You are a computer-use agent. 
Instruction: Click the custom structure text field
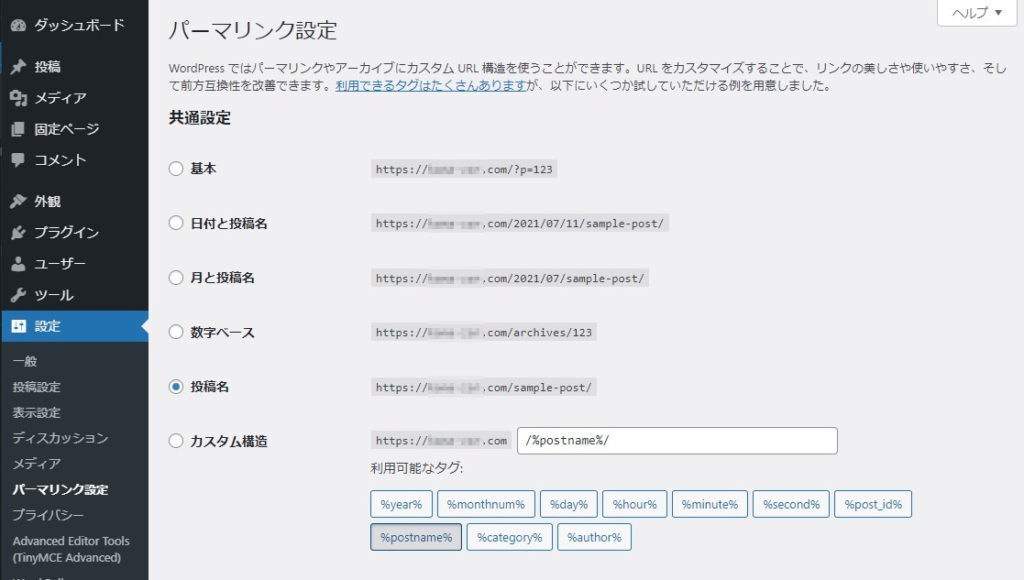pyautogui.click(x=676, y=441)
